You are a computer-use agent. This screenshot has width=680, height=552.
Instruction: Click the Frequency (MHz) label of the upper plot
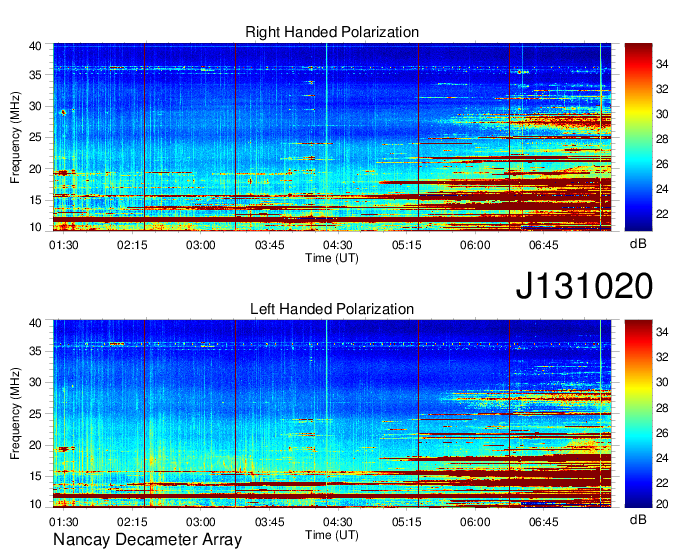click(15, 137)
